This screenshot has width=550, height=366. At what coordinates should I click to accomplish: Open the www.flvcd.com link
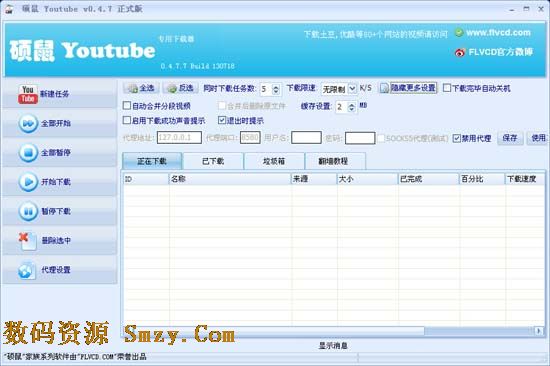click(x=498, y=33)
